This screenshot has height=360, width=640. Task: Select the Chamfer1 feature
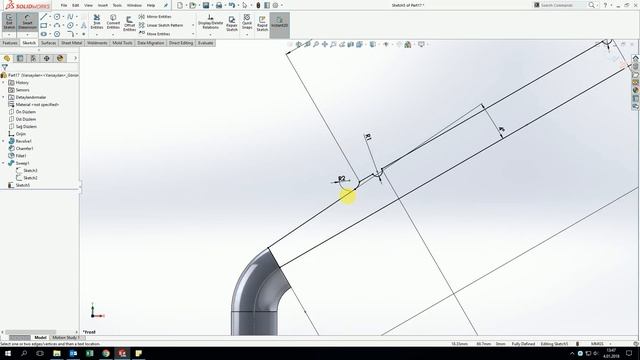pos(21,149)
